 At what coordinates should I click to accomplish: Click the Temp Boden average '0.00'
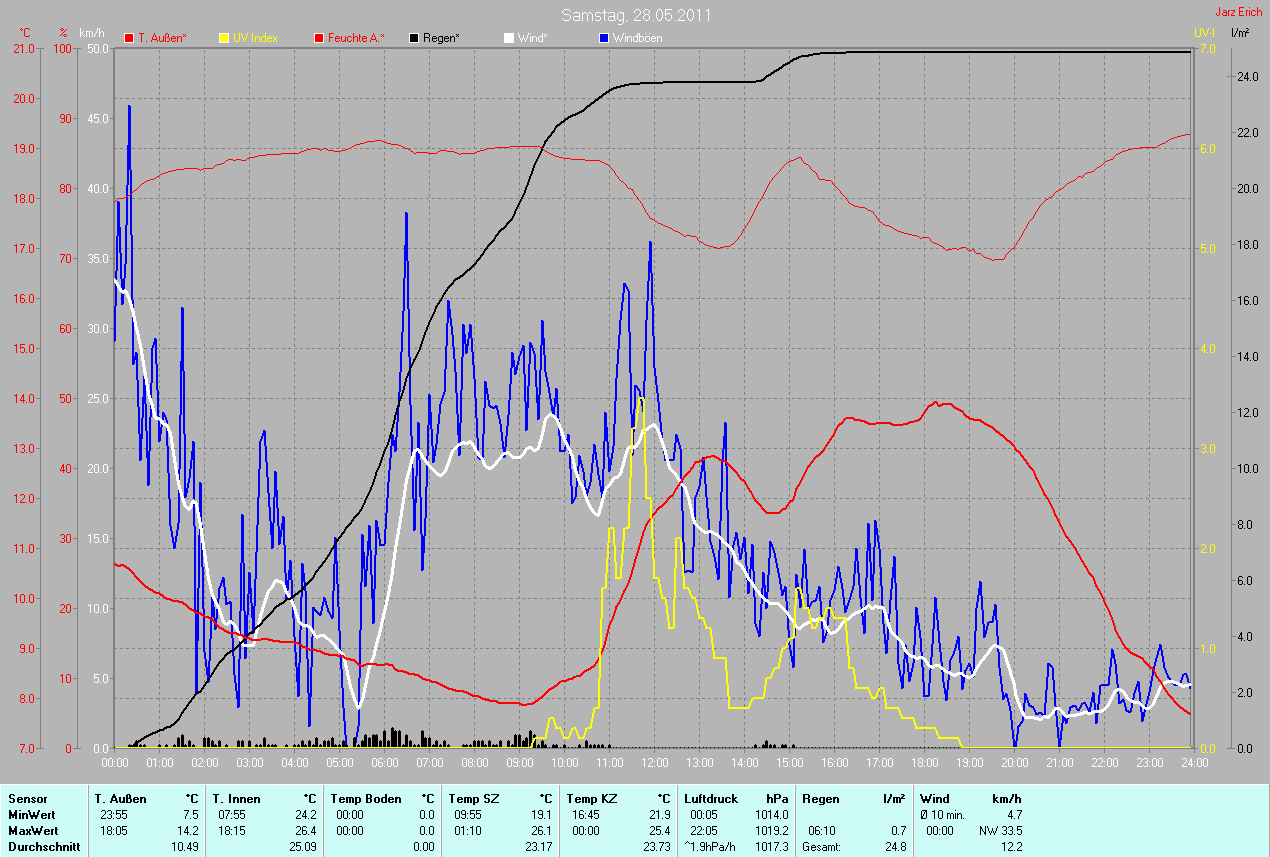coord(424,847)
